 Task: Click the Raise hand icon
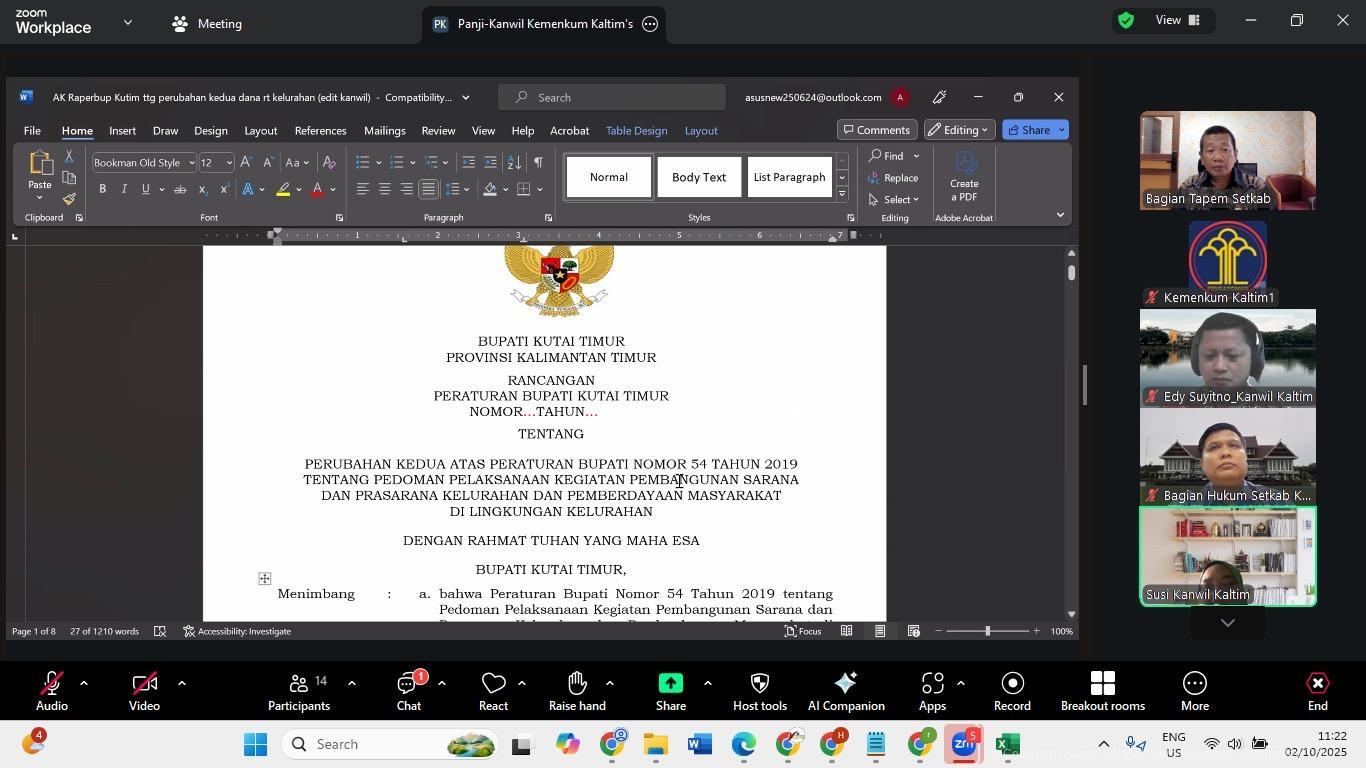[577, 691]
